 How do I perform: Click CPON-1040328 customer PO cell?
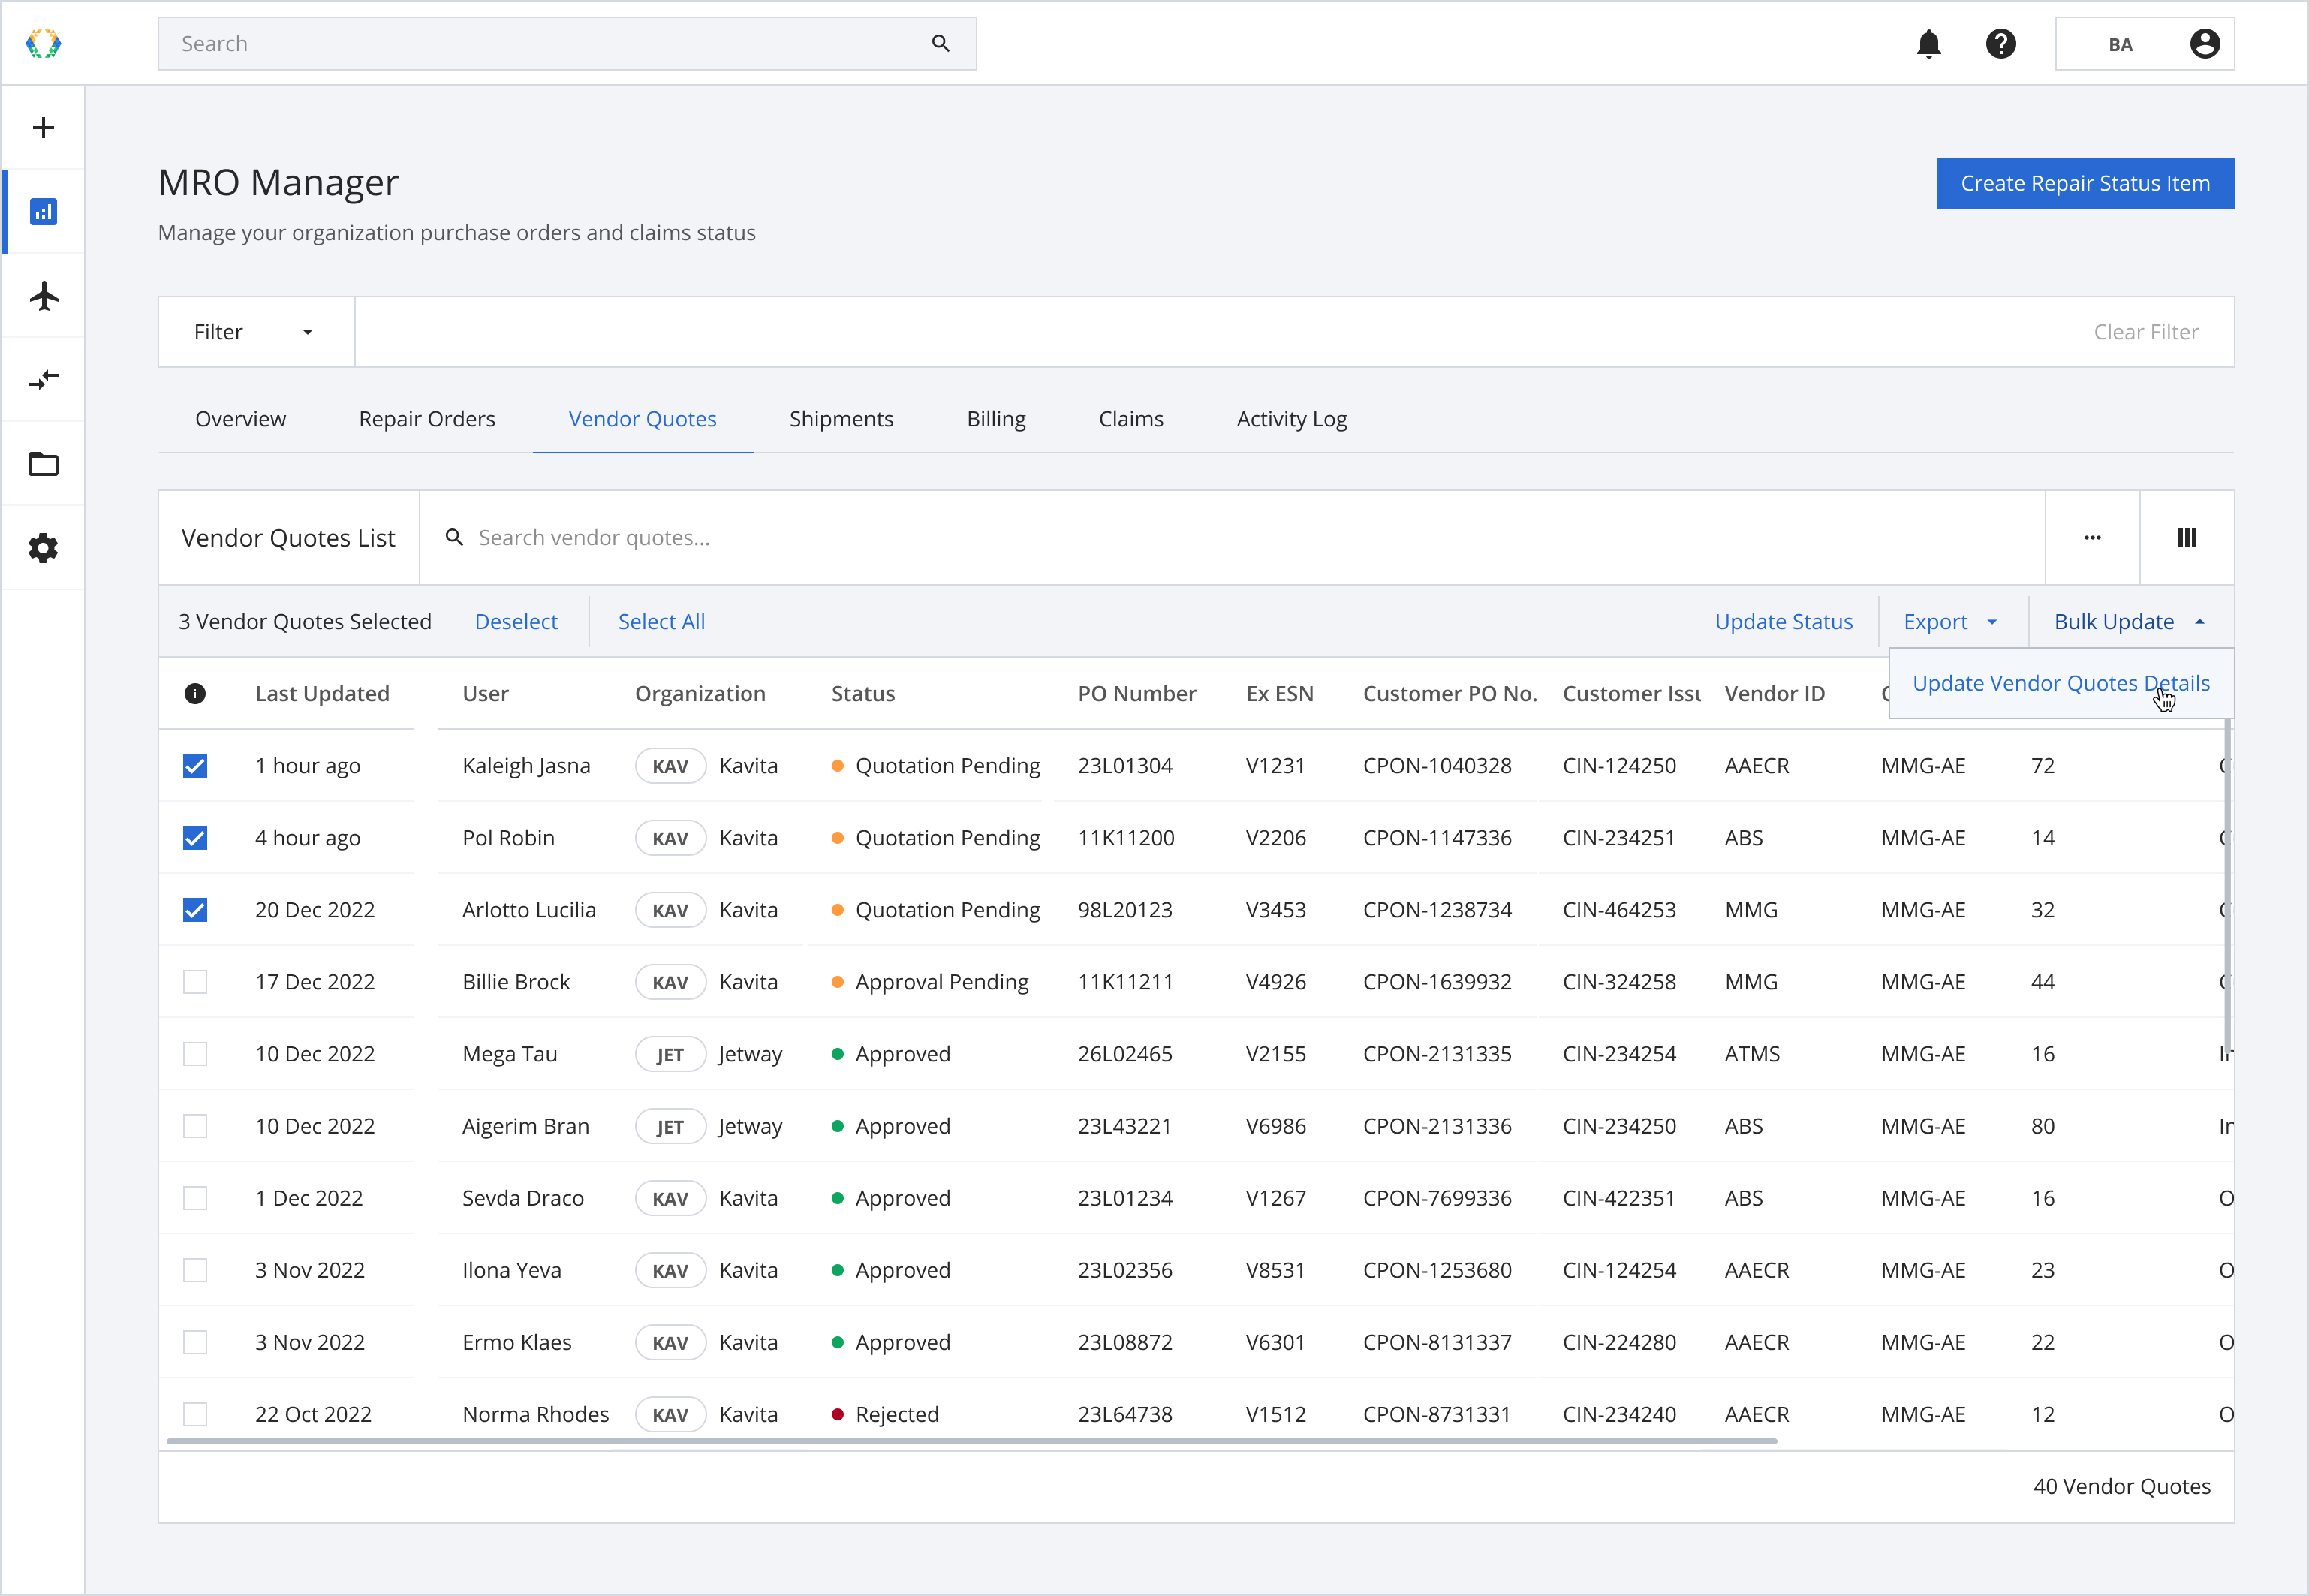click(x=1437, y=766)
